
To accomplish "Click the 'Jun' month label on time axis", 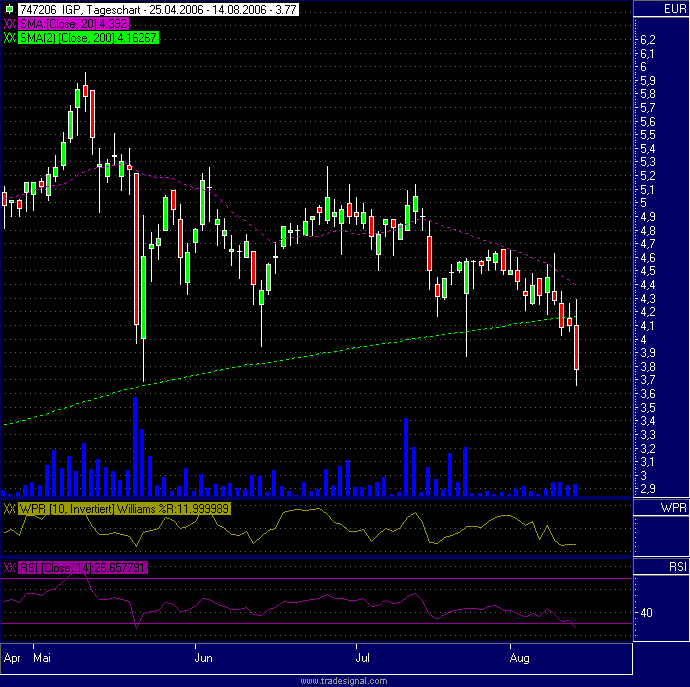I will tap(204, 658).
